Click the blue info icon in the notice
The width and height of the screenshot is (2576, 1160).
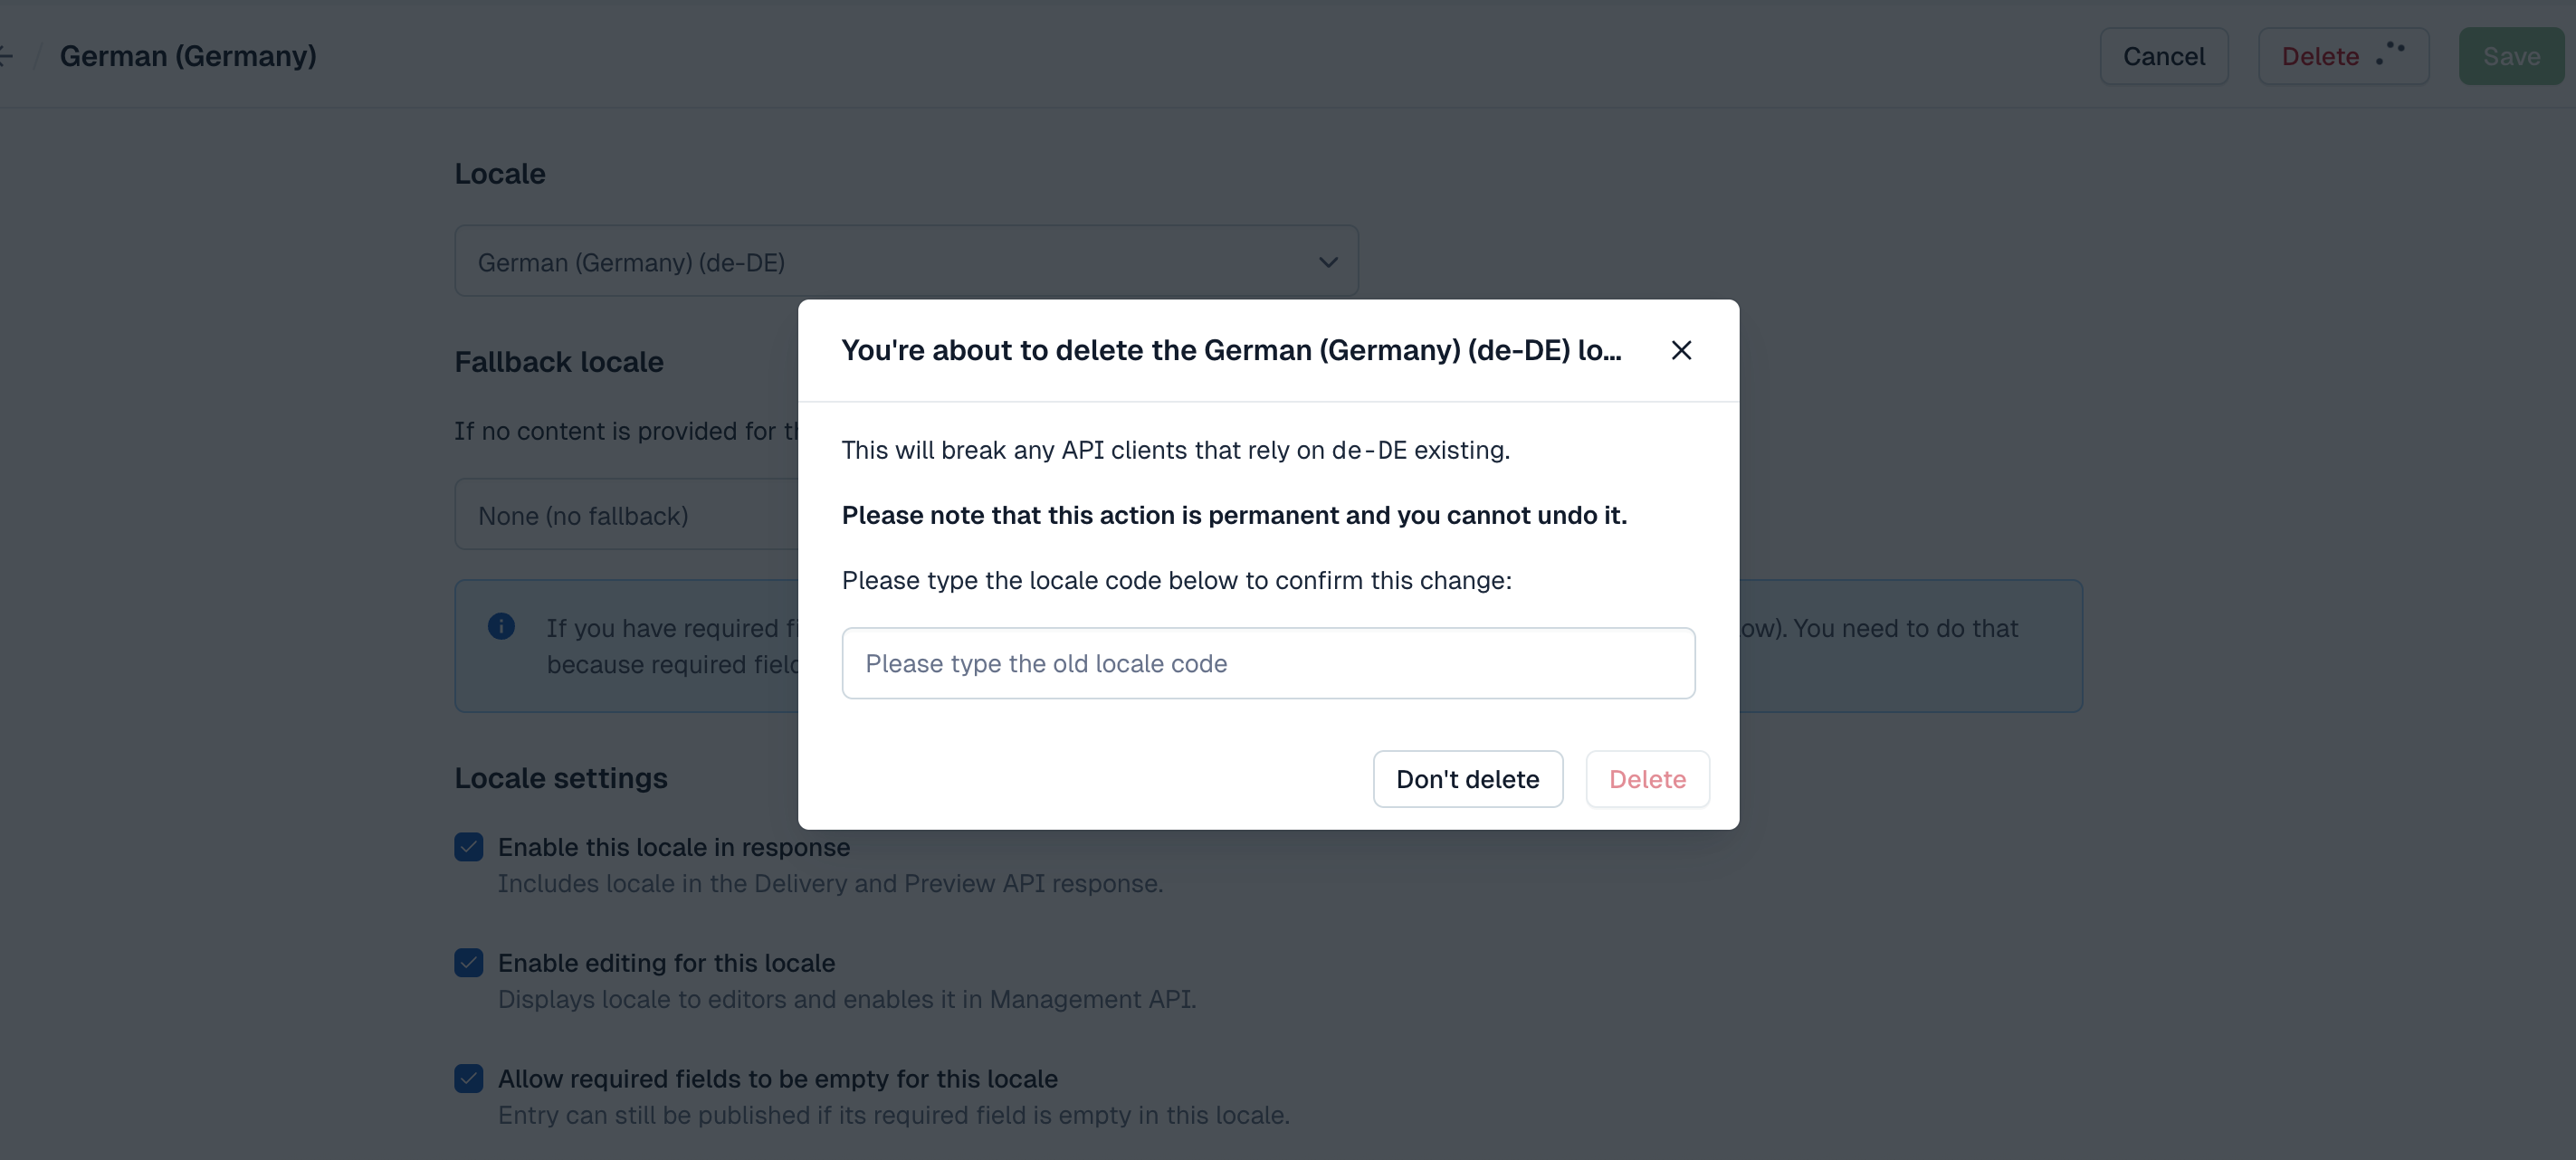coord(501,626)
